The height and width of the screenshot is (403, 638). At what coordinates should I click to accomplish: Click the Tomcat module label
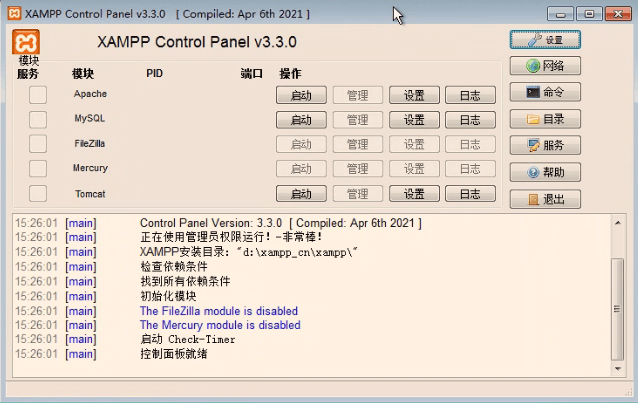coord(90,194)
